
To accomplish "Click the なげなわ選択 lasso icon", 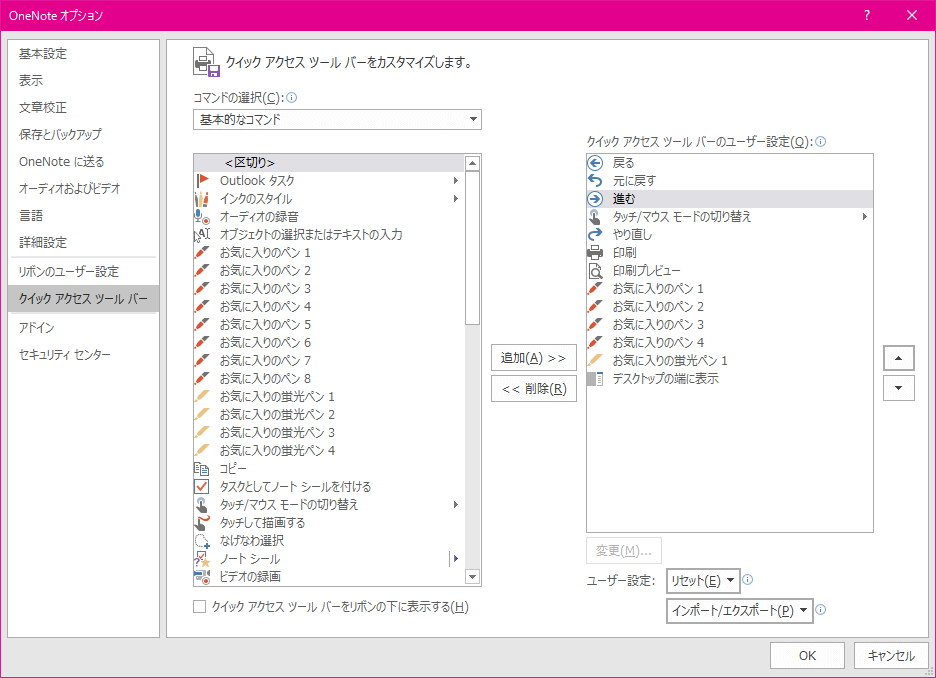I will [202, 541].
